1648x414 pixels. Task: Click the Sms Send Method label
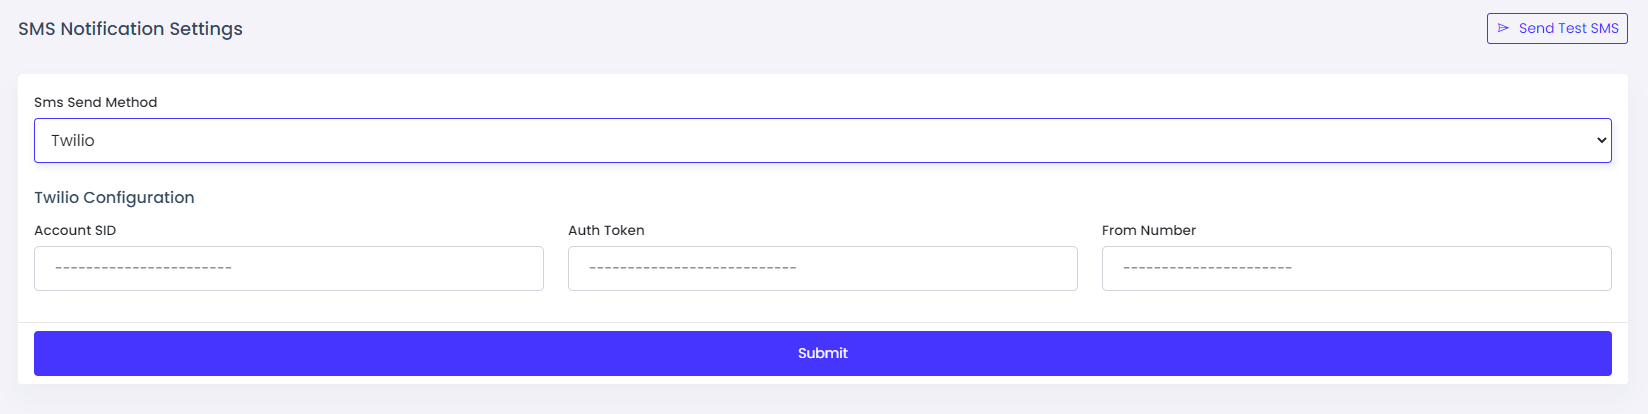coord(95,102)
